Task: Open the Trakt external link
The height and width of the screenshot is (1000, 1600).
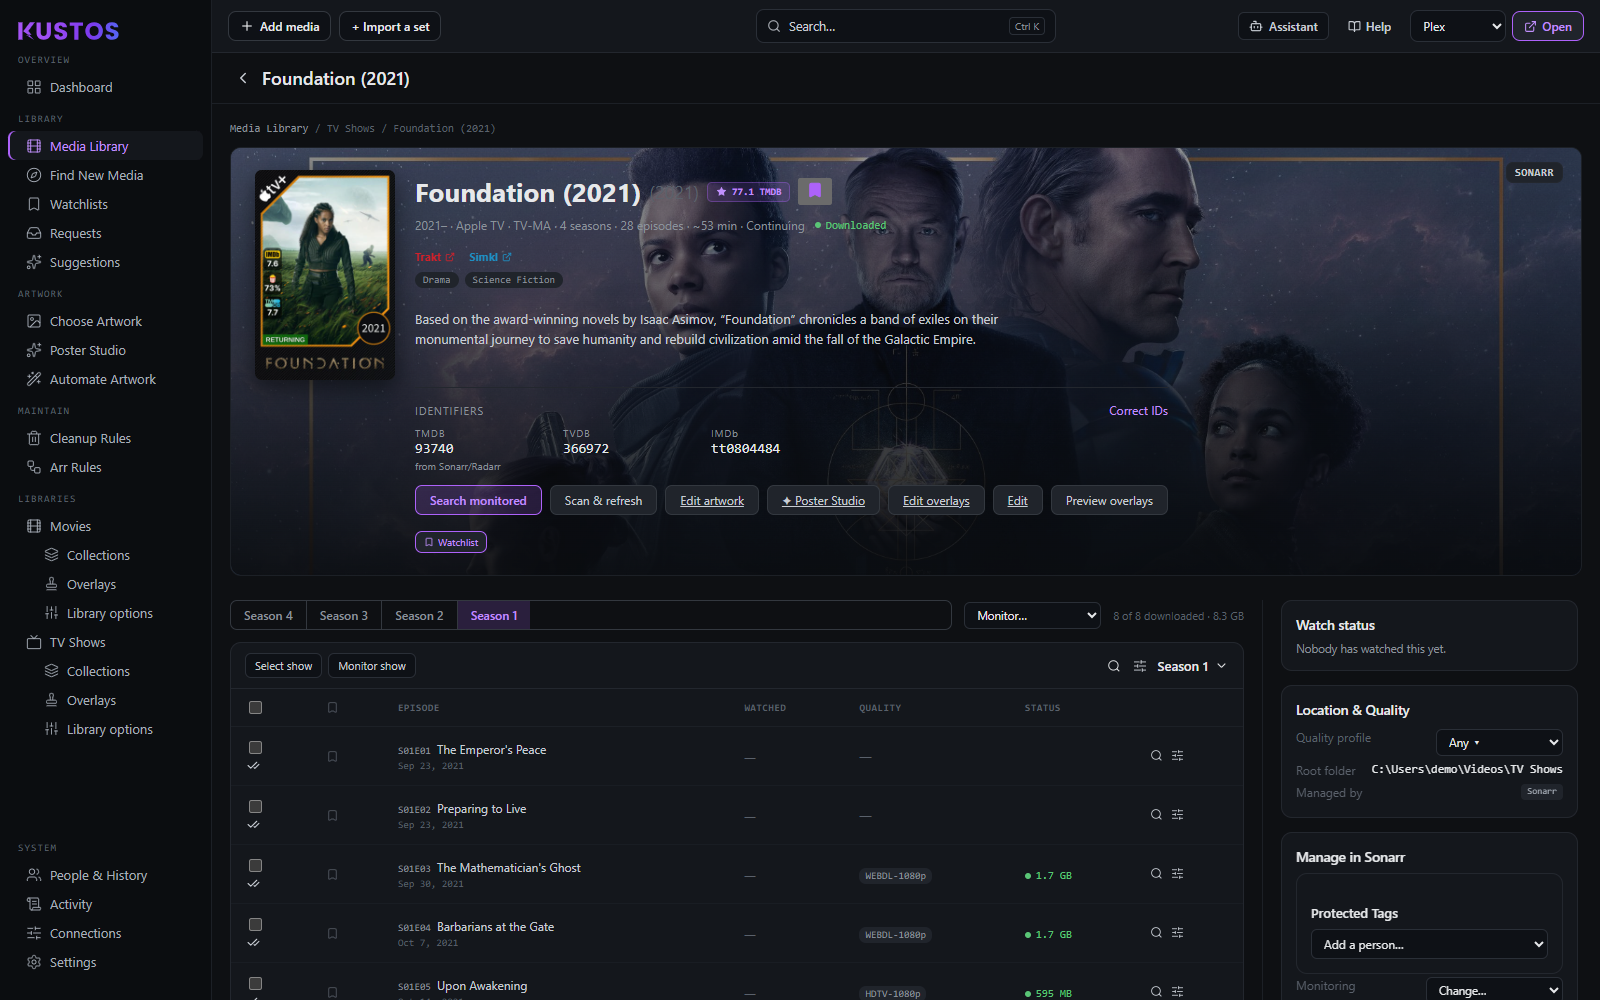Action: coord(434,257)
